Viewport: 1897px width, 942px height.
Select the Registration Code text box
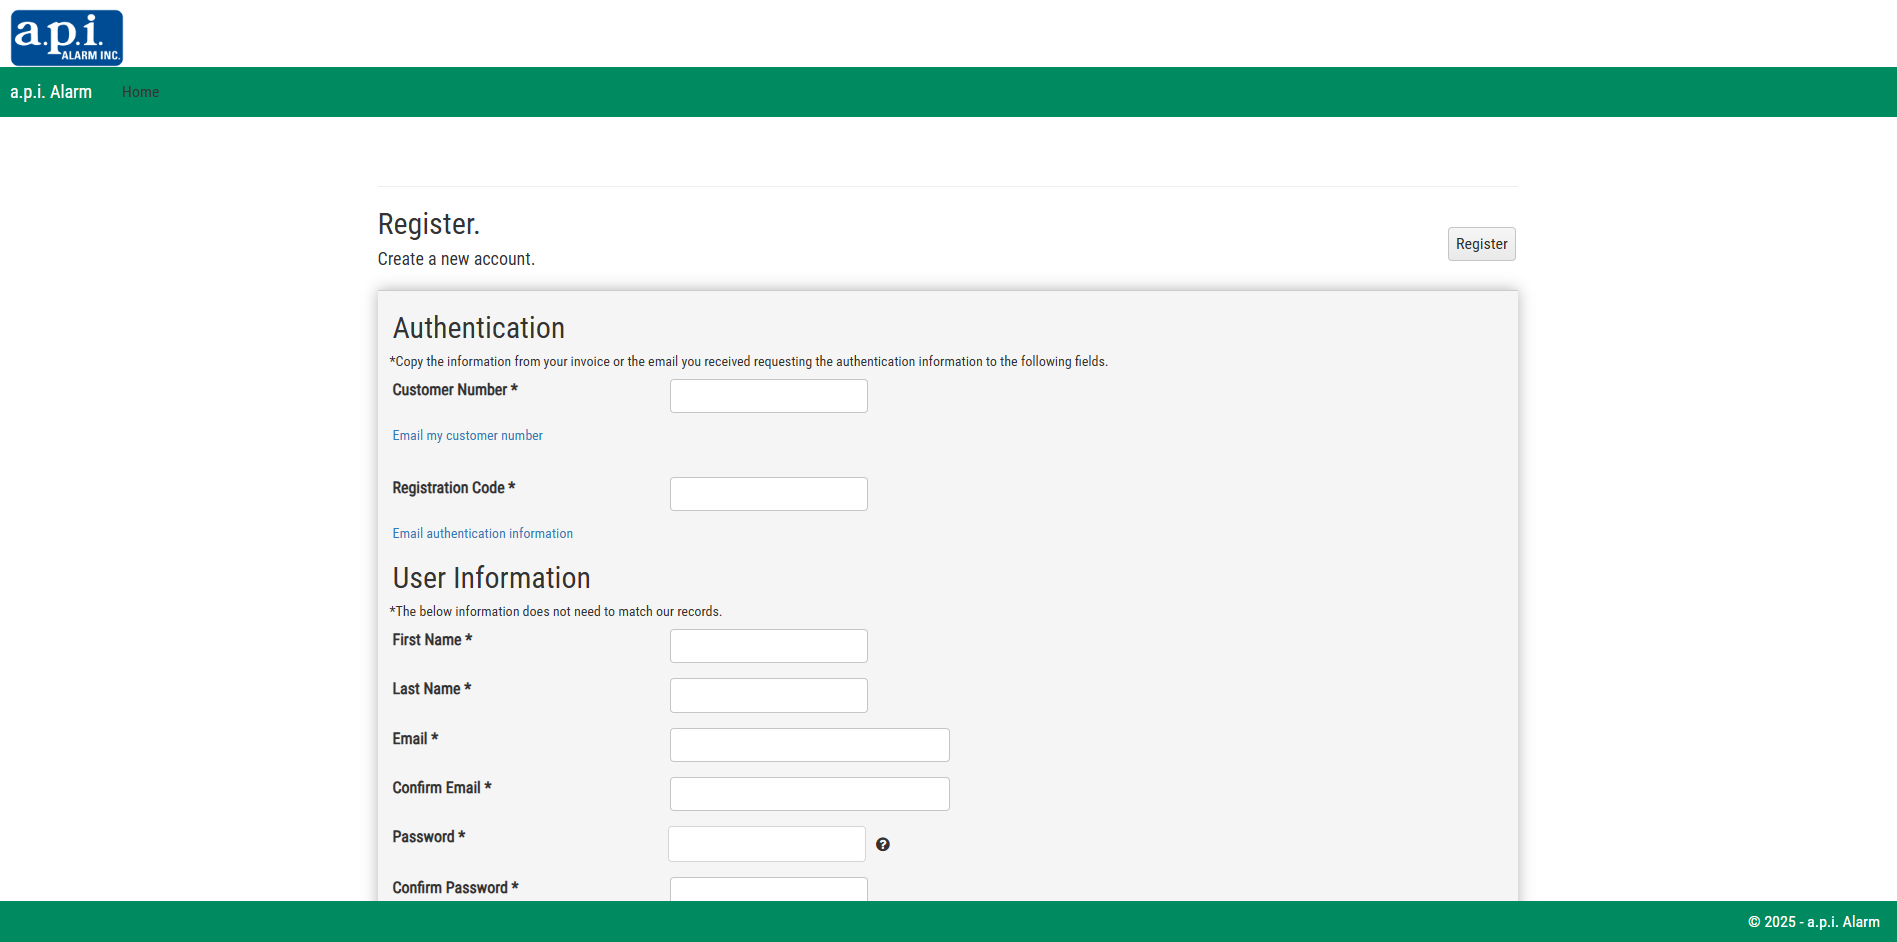click(768, 494)
